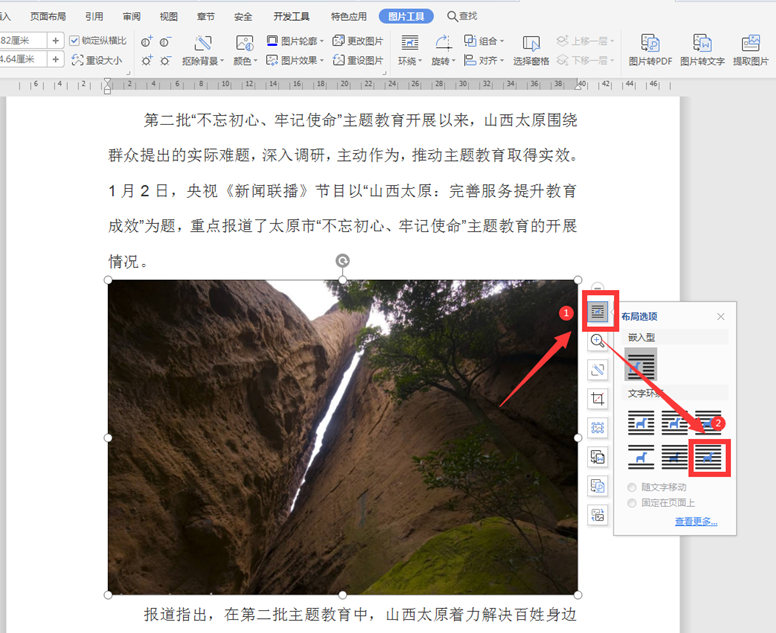Click the selected cliff photo in the document

[342, 438]
